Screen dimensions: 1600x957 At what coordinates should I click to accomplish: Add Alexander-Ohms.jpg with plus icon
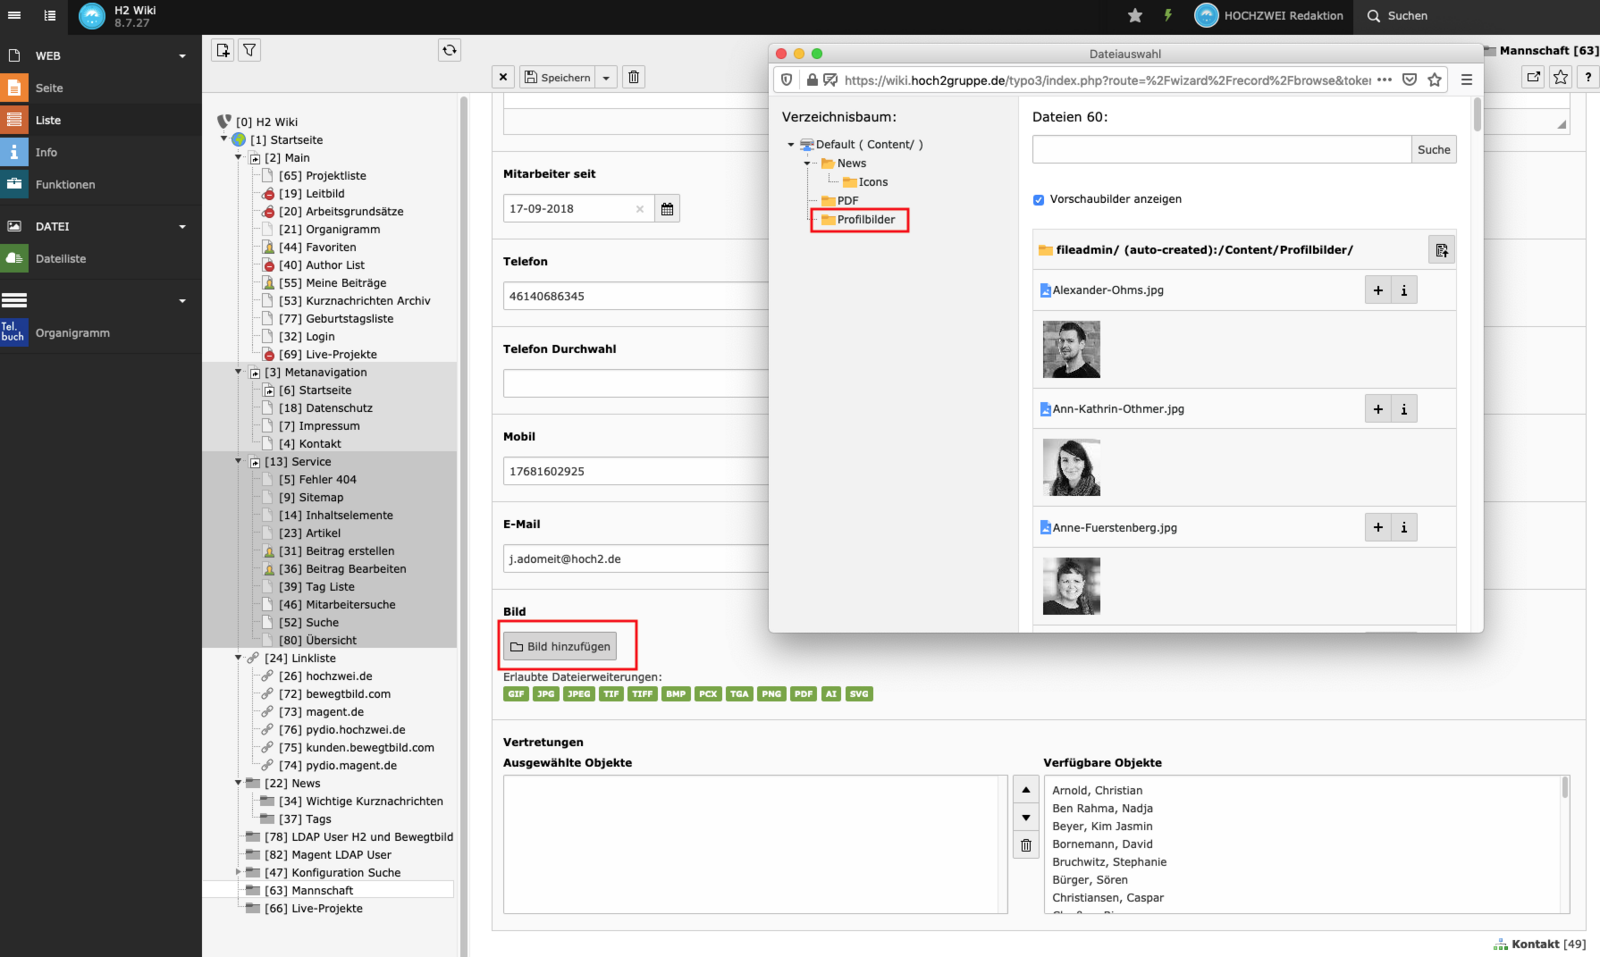coord(1378,290)
